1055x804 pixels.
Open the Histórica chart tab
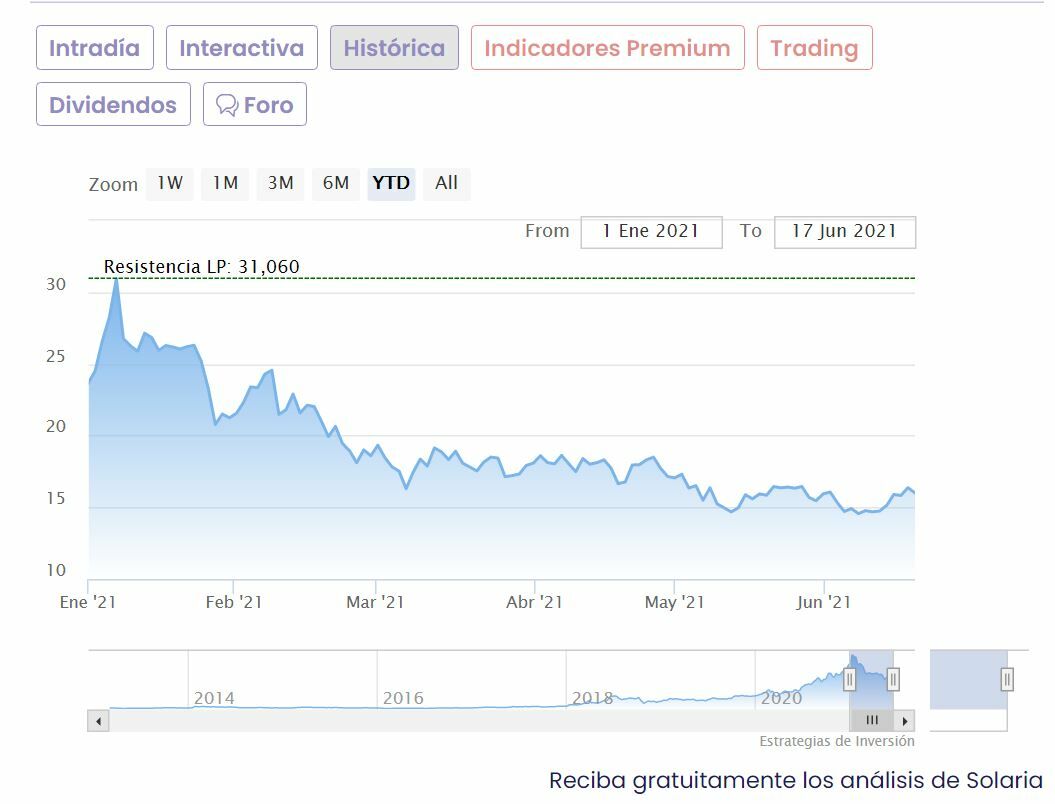point(394,48)
